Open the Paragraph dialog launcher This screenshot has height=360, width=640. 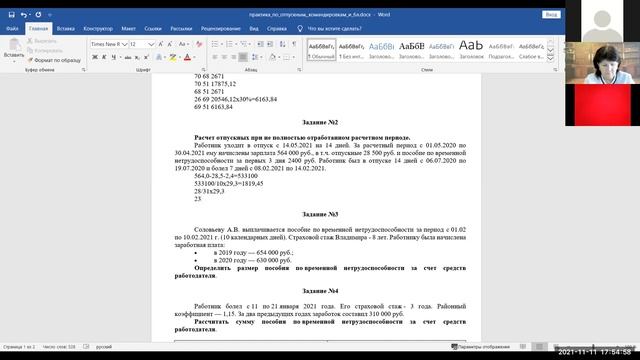[x=299, y=70]
